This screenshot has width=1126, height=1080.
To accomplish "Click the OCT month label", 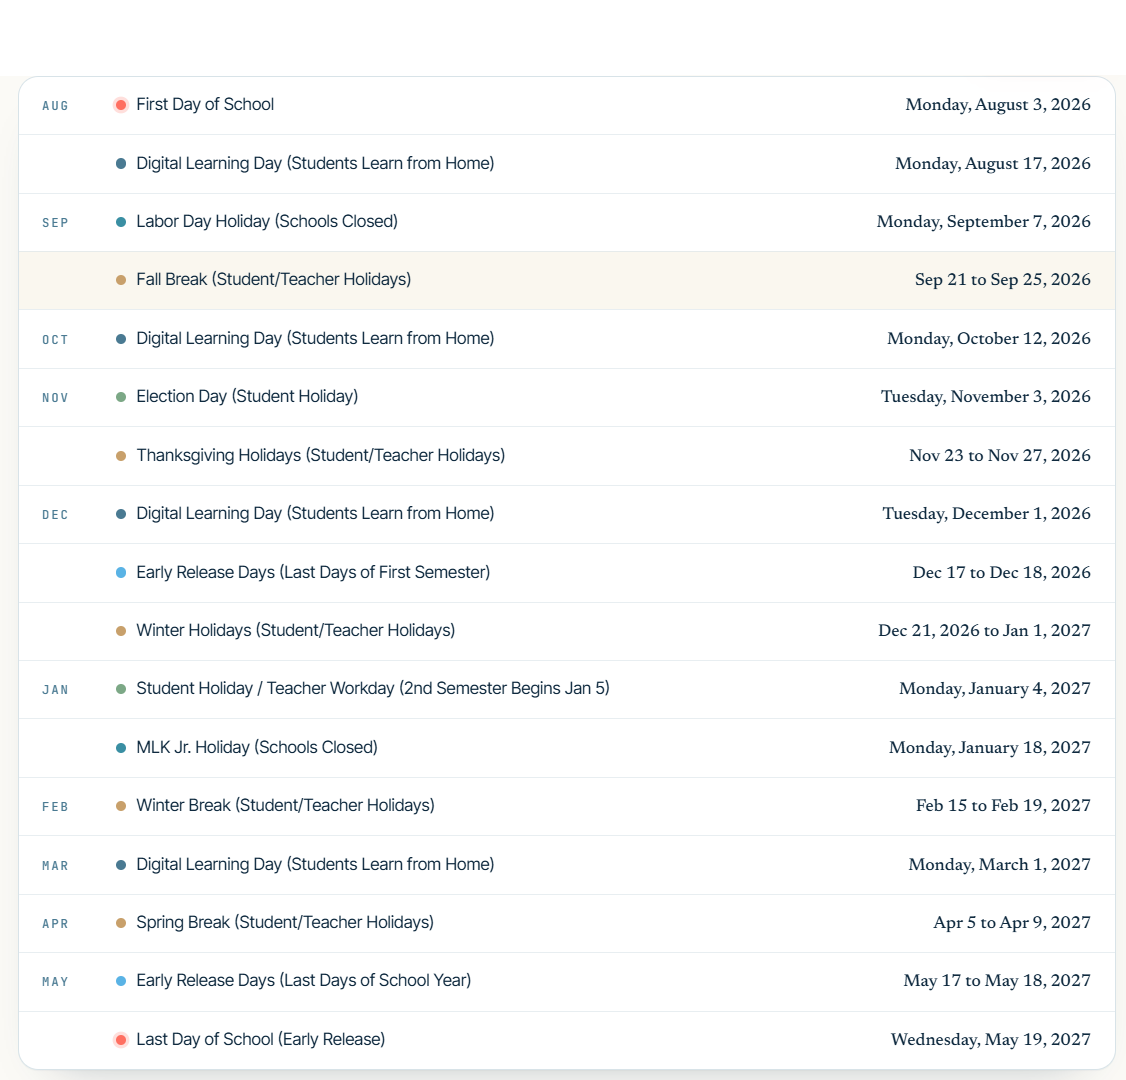I will [x=55, y=340].
